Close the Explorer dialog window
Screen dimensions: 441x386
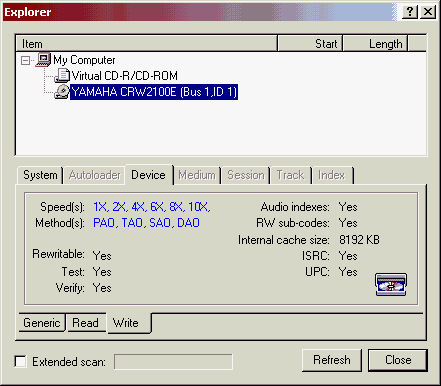coord(428,12)
